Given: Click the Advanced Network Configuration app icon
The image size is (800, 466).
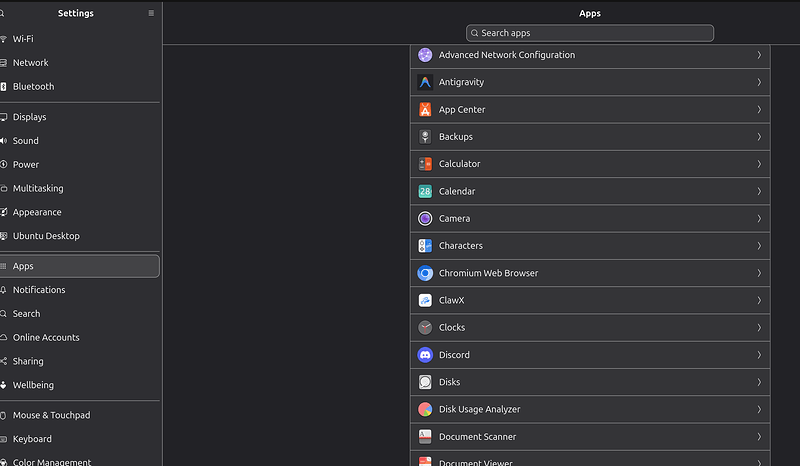Looking at the screenshot, I should (425, 55).
